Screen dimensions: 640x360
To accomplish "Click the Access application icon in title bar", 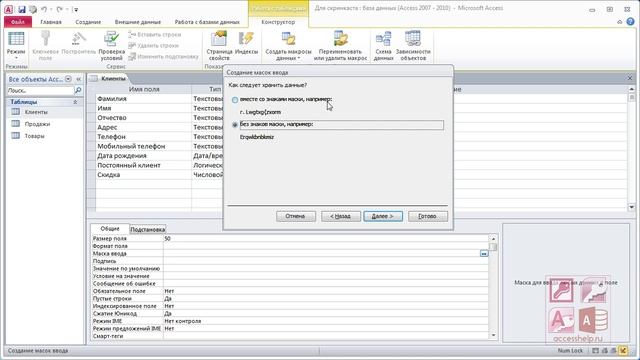I will (x=8, y=9).
